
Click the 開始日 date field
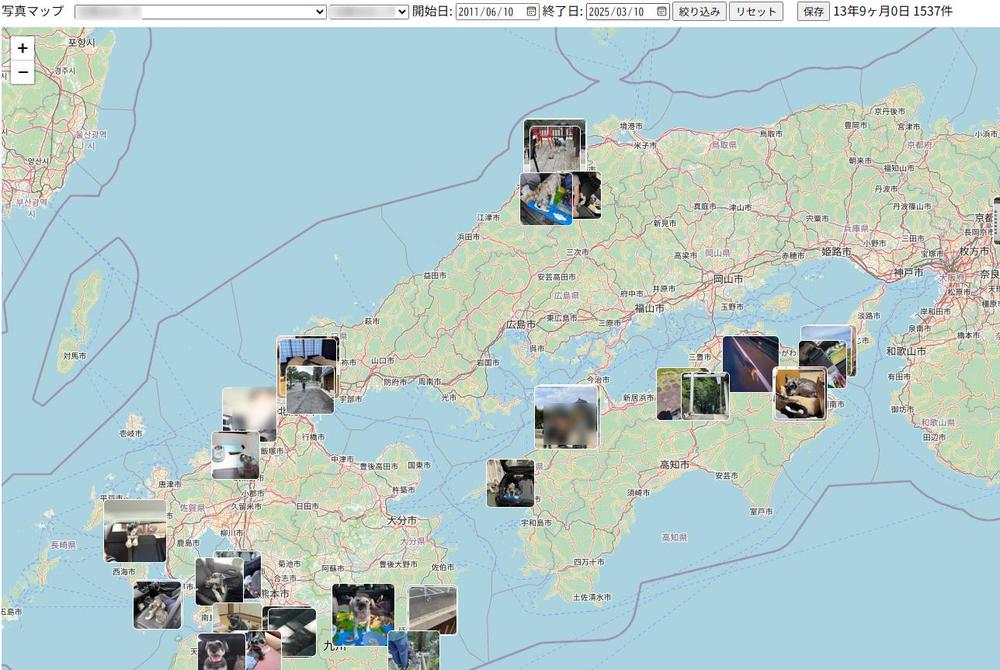[x=497, y=11]
